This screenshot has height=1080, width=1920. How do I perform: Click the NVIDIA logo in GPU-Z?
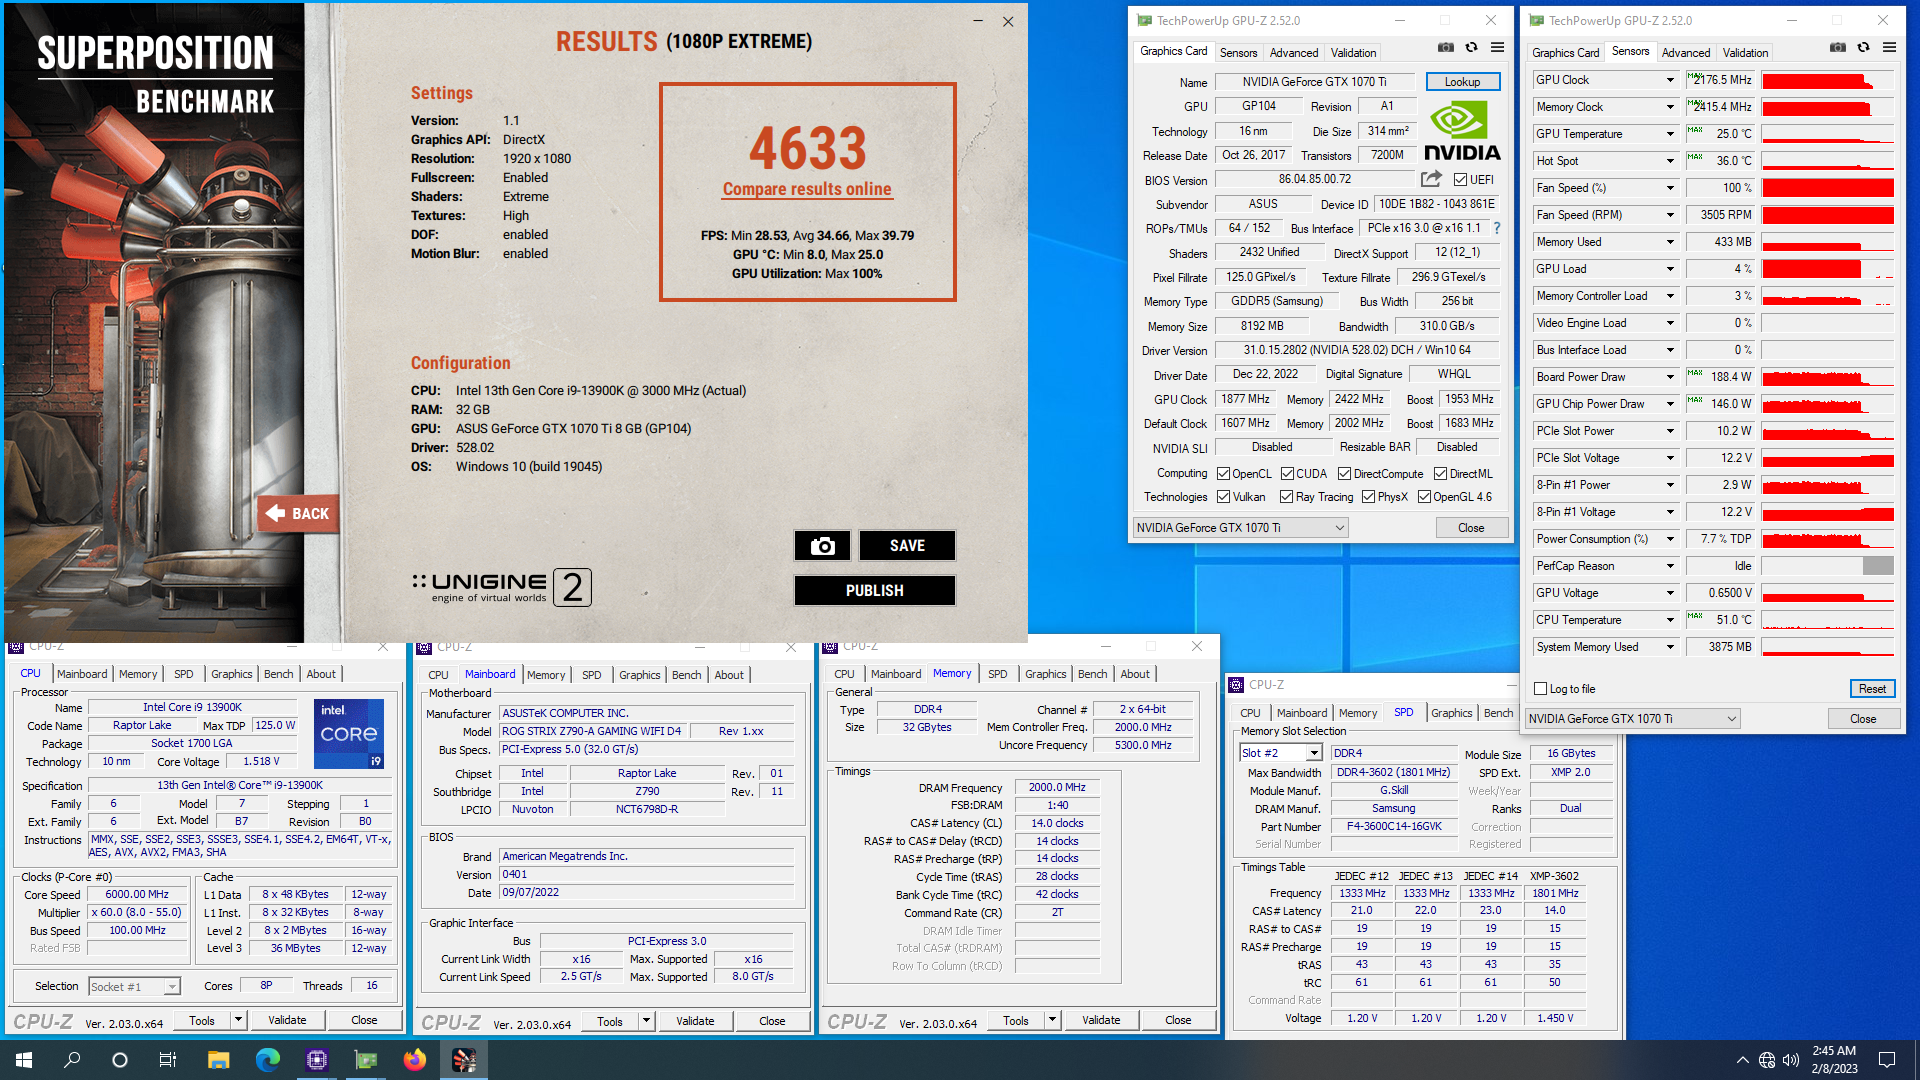click(1462, 131)
